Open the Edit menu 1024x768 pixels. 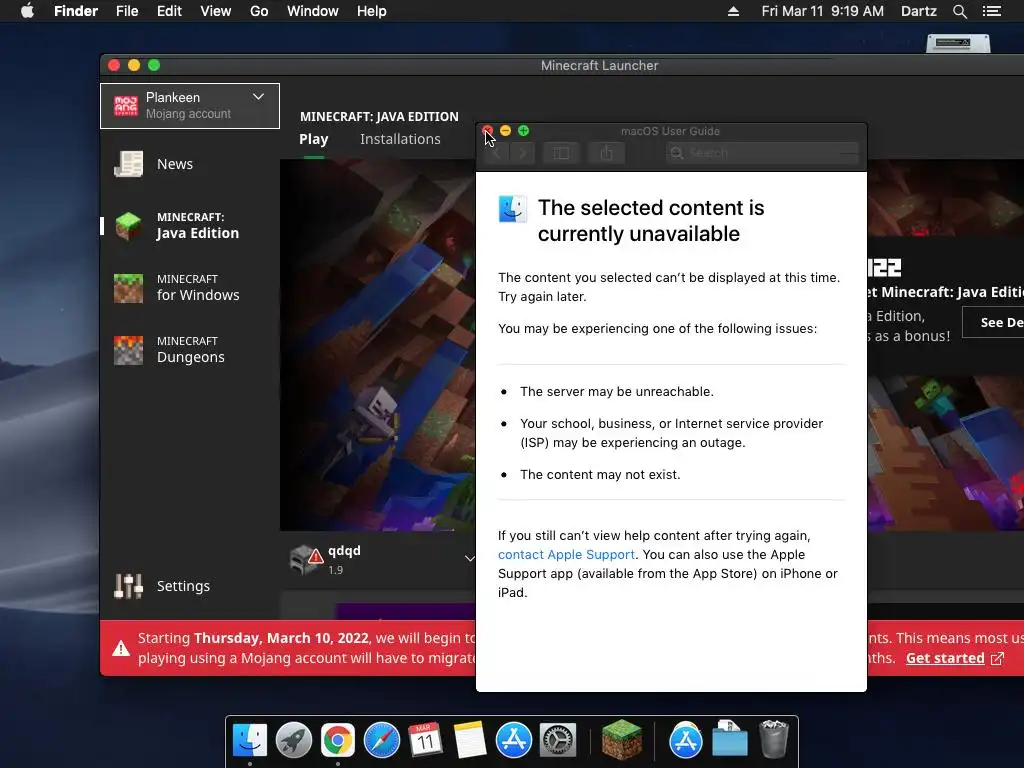coord(169,11)
